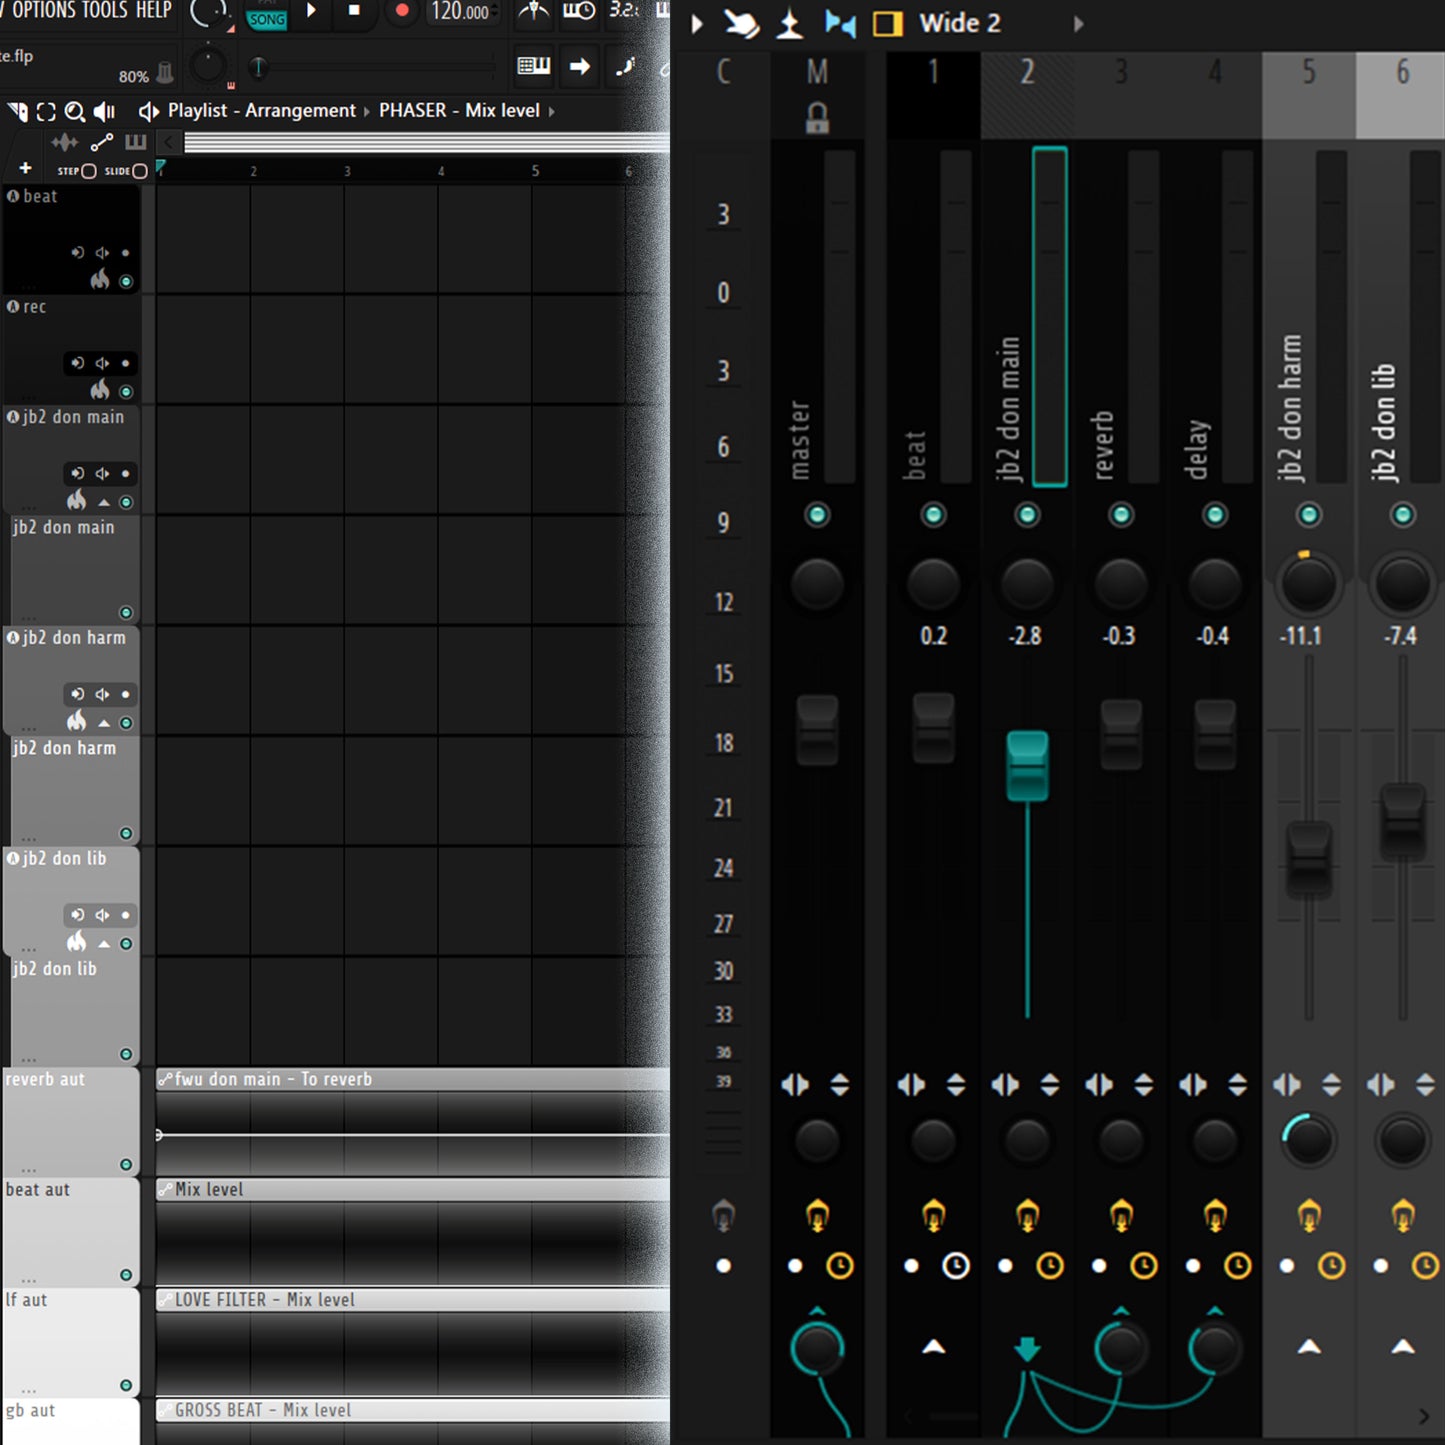Enable the STEP checkbox
The image size is (1445, 1445).
click(88, 171)
